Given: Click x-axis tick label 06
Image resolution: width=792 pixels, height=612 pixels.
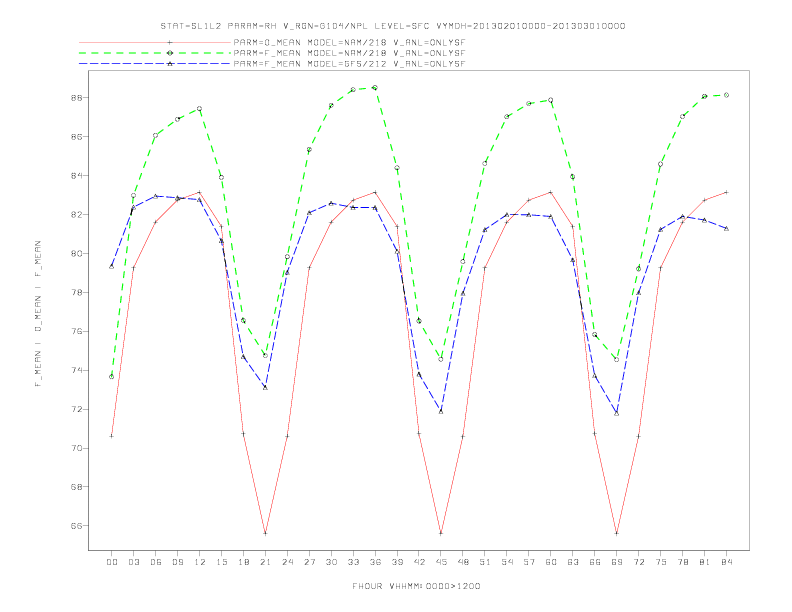Looking at the screenshot, I should [156, 562].
